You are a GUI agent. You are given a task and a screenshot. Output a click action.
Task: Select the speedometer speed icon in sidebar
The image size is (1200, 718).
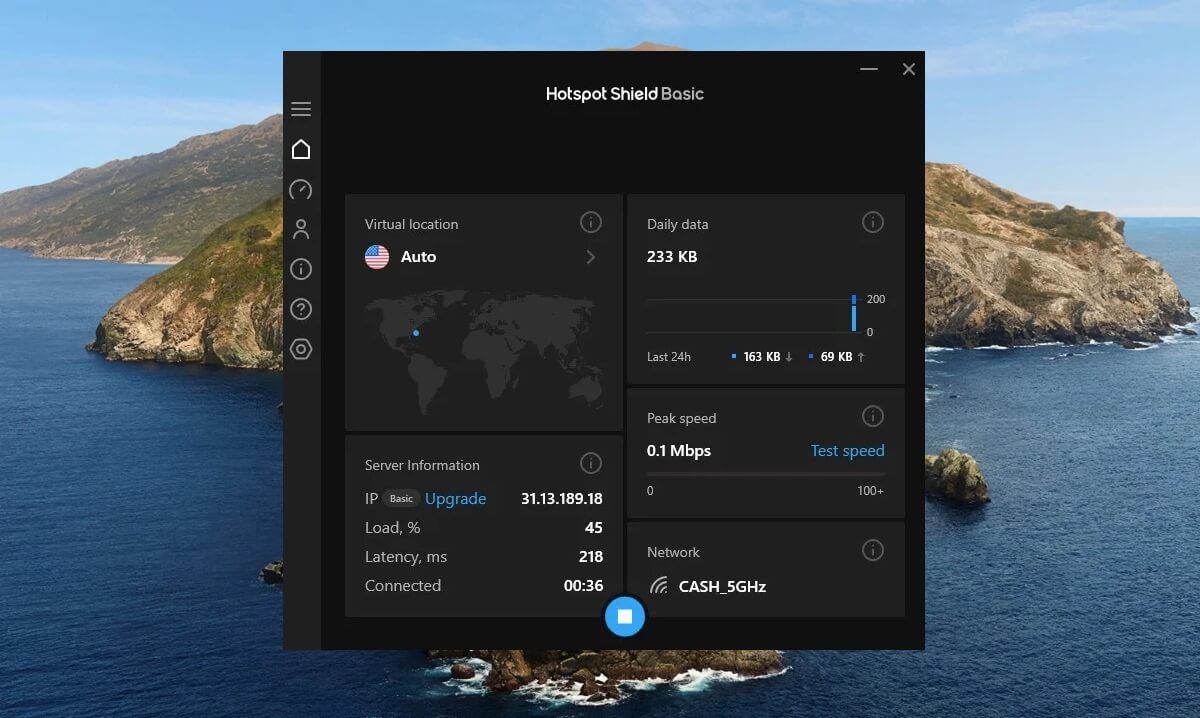click(301, 189)
